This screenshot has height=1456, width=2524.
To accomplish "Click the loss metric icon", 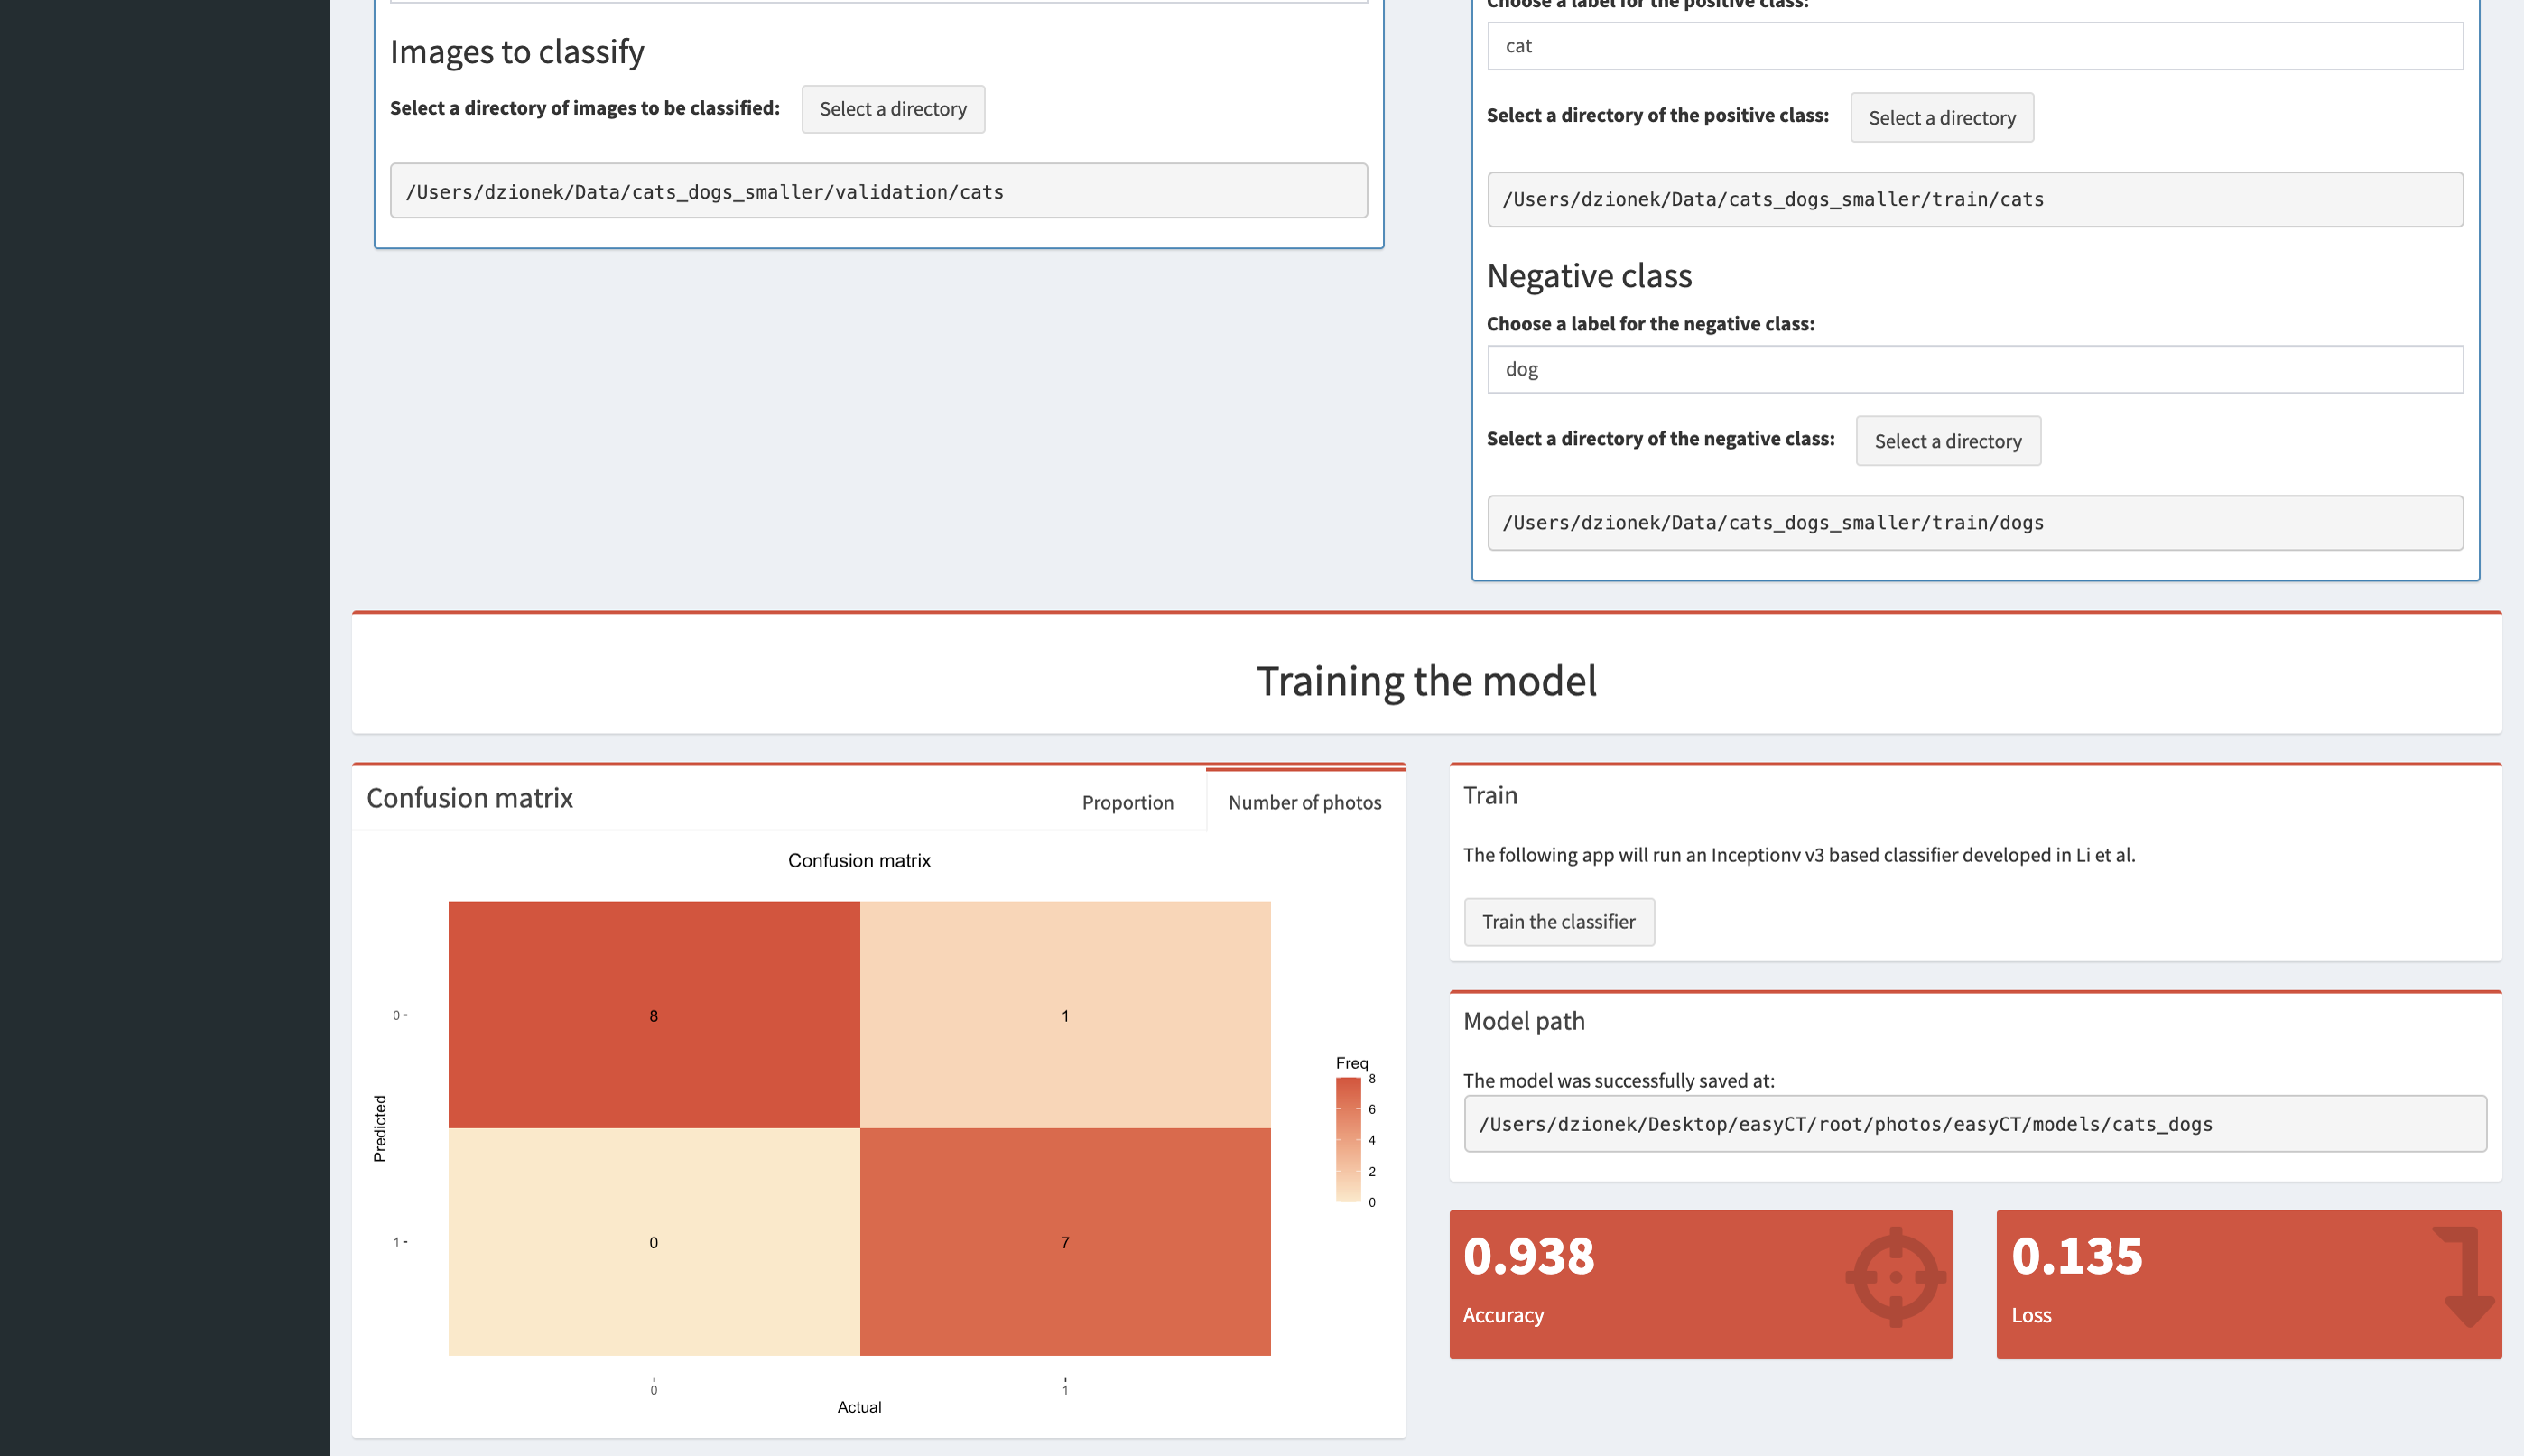I will [x=2460, y=1275].
